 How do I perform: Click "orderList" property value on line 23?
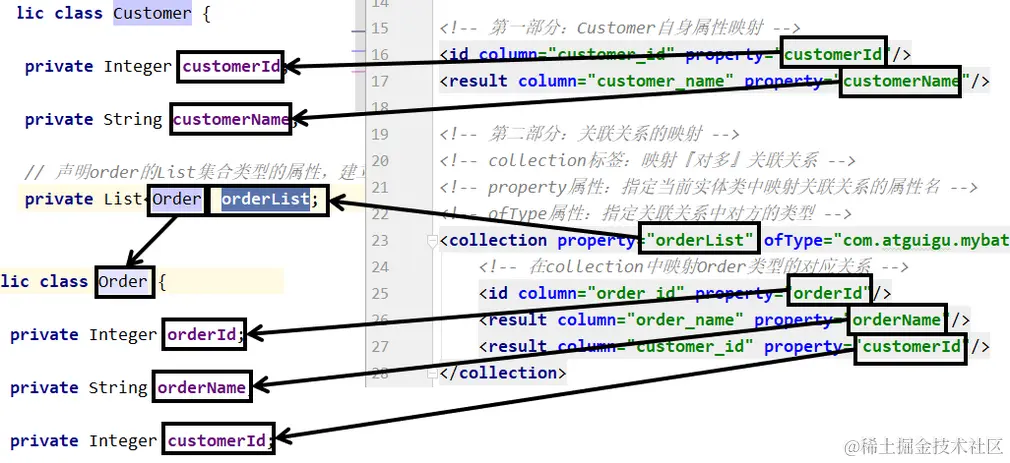coord(700,240)
